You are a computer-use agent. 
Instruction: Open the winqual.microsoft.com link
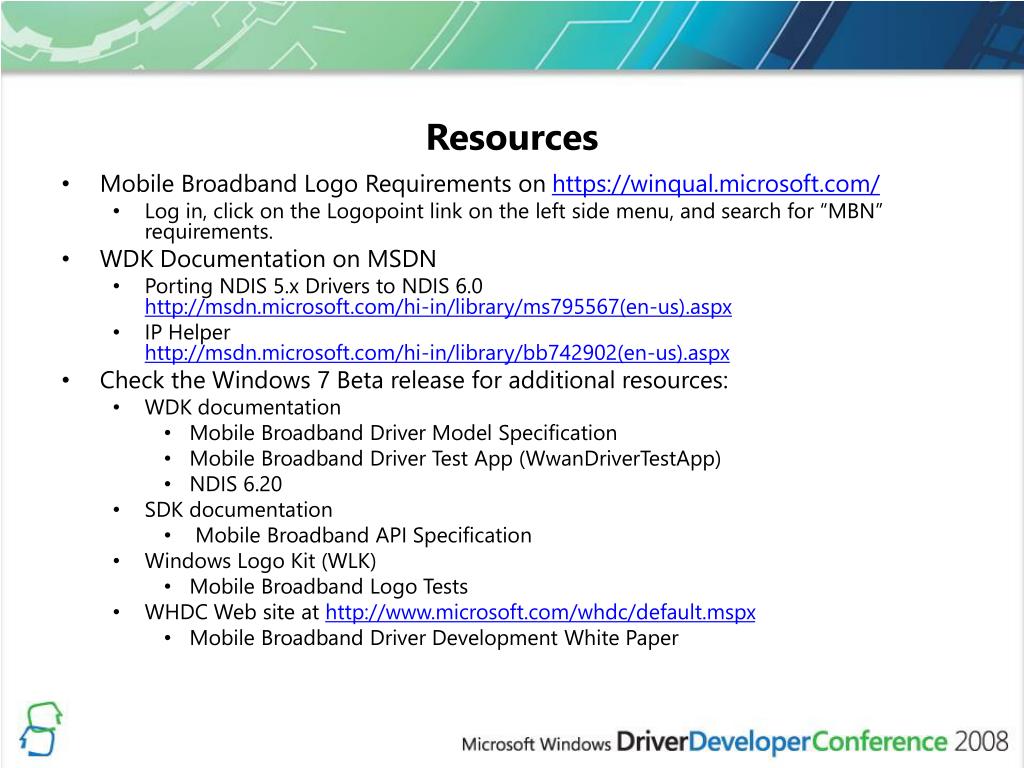point(716,184)
